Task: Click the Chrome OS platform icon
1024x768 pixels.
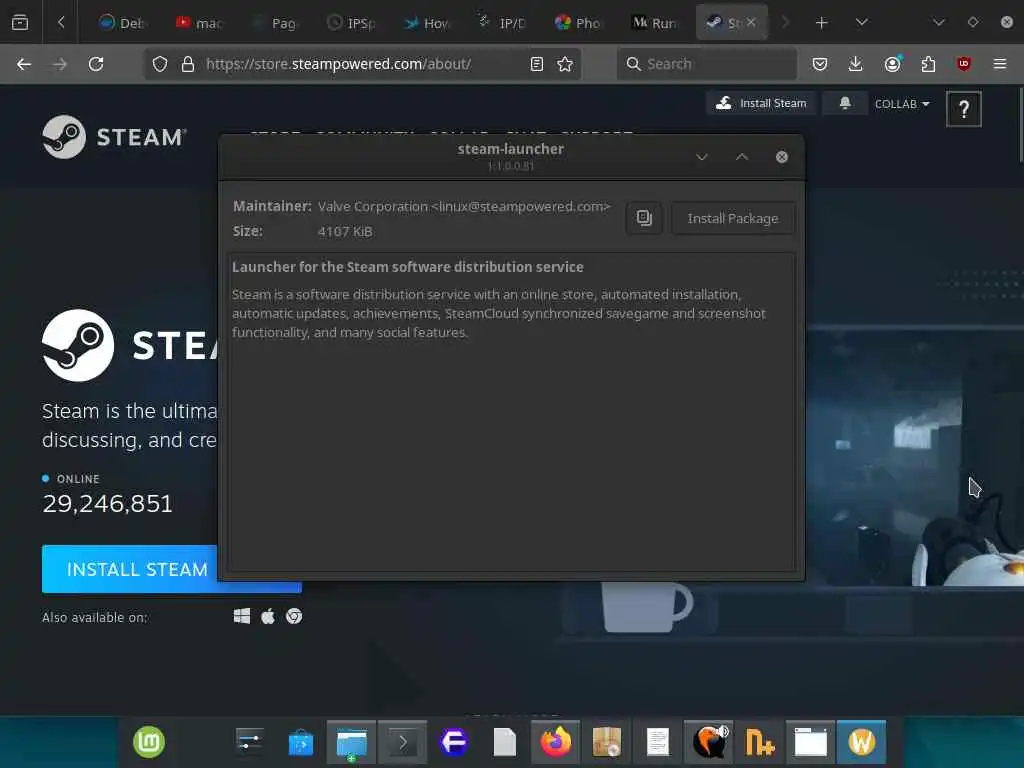Action: (x=294, y=616)
